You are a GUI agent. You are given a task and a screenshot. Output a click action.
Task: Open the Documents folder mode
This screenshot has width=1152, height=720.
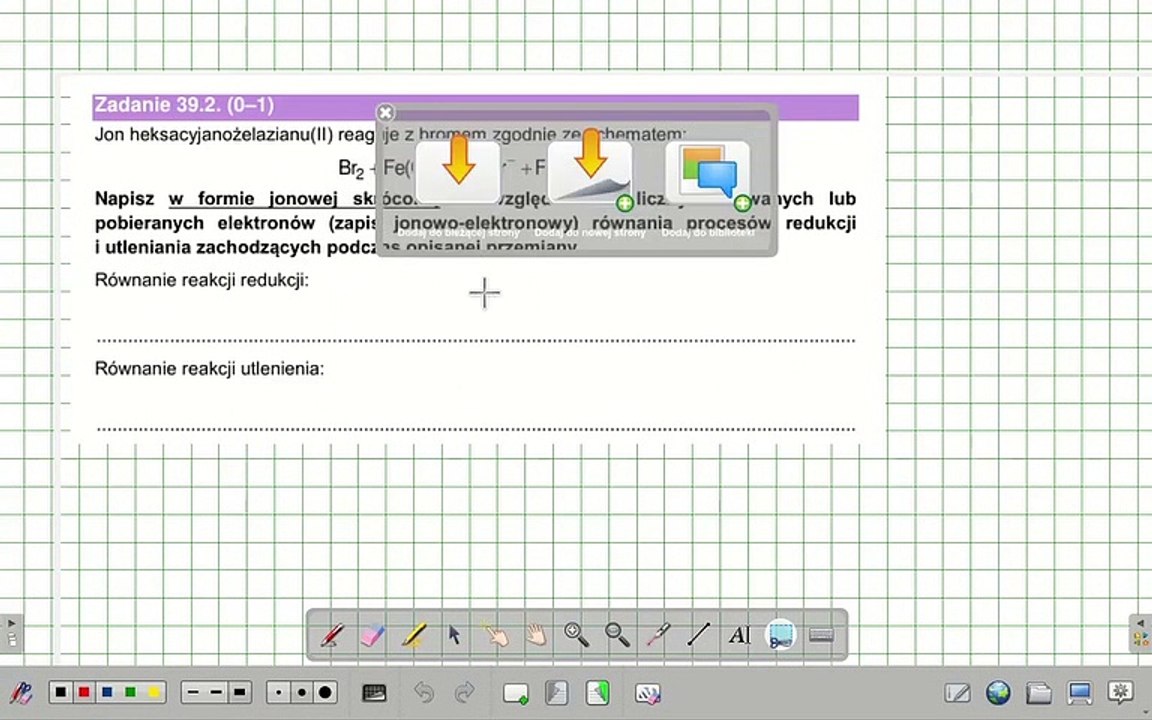point(1039,693)
